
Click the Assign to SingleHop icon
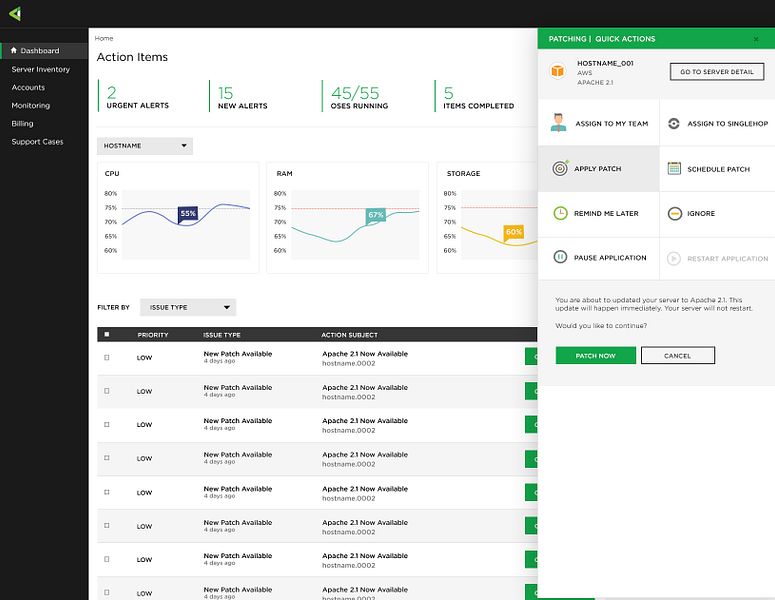click(674, 124)
